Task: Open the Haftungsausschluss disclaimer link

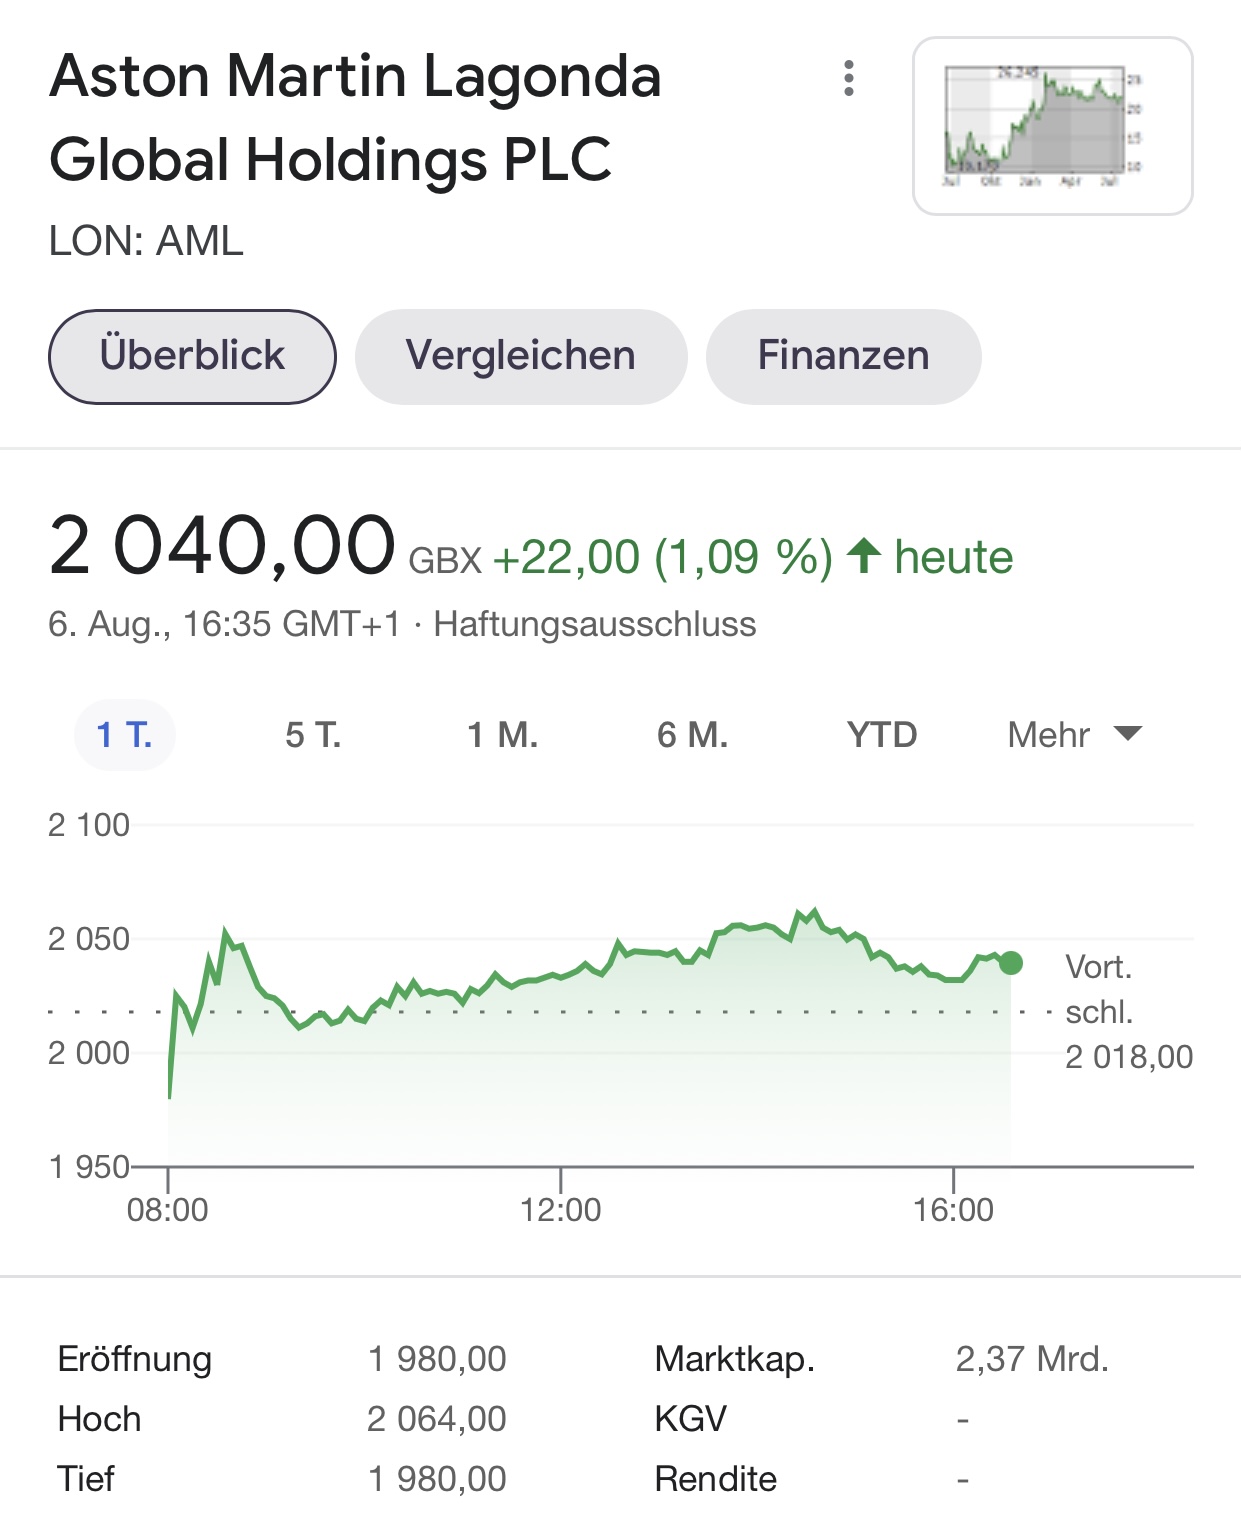Action: pyautogui.click(x=594, y=624)
